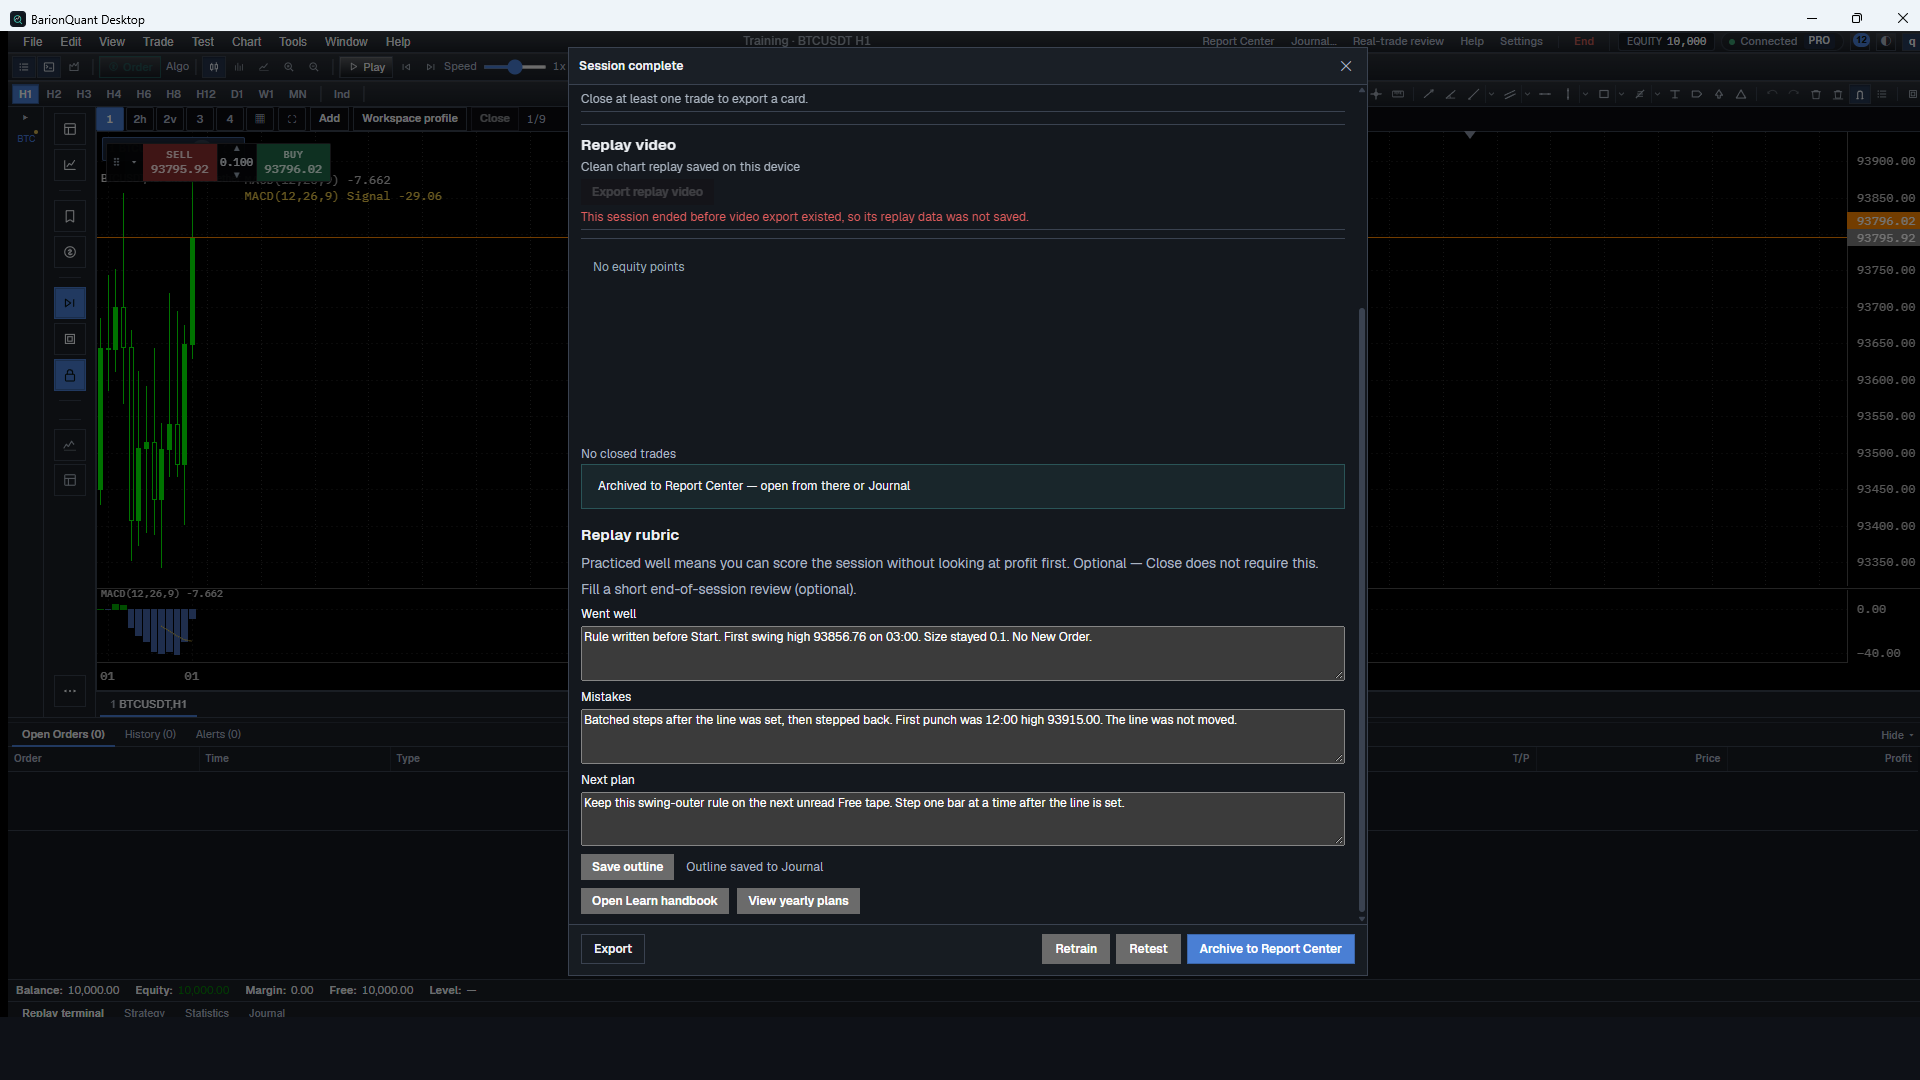The width and height of the screenshot is (1920, 1080).
Task: Close the Session complete dialog
Action: [x=1346, y=66]
